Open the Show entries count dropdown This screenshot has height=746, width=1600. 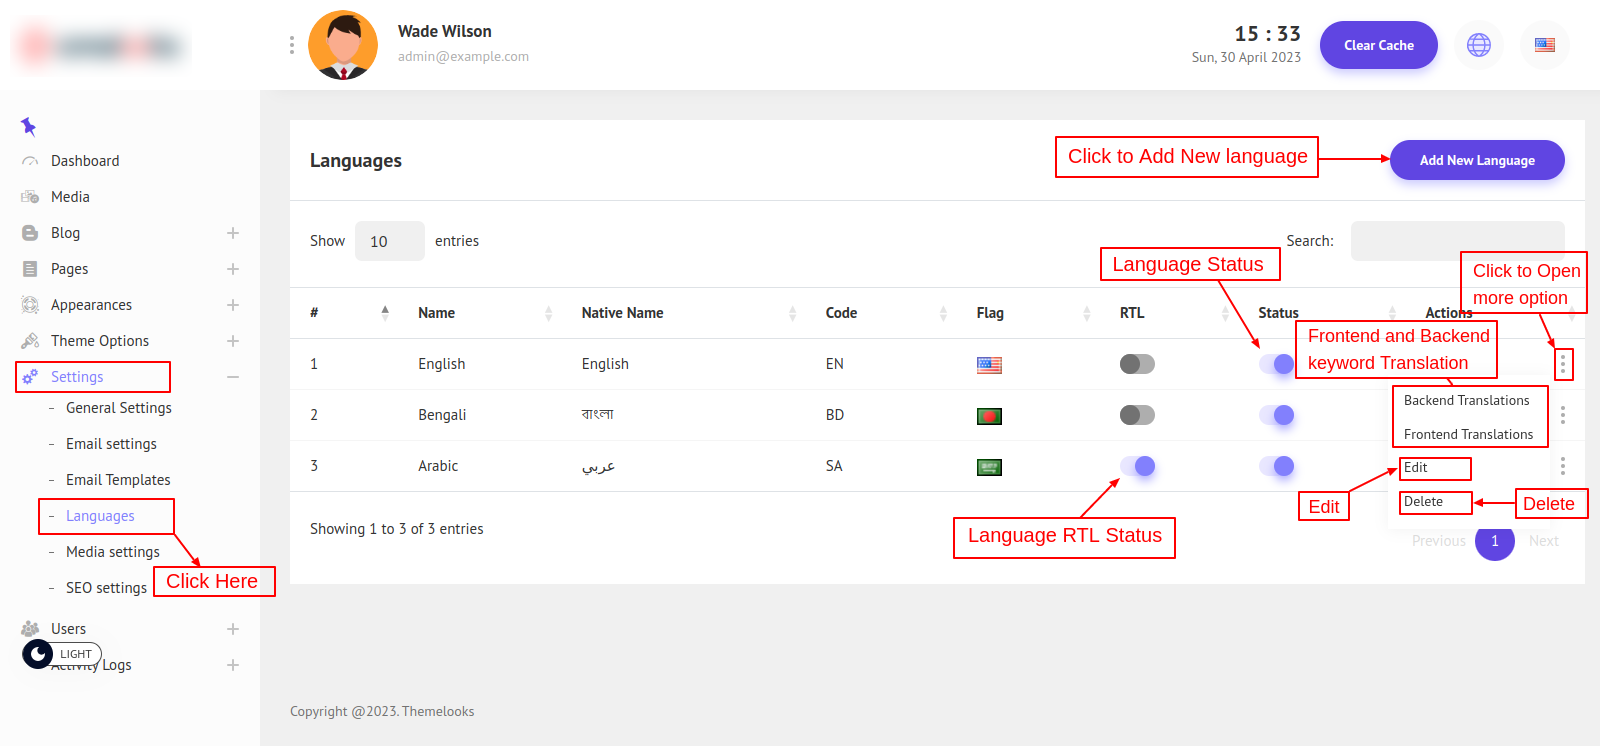point(389,241)
